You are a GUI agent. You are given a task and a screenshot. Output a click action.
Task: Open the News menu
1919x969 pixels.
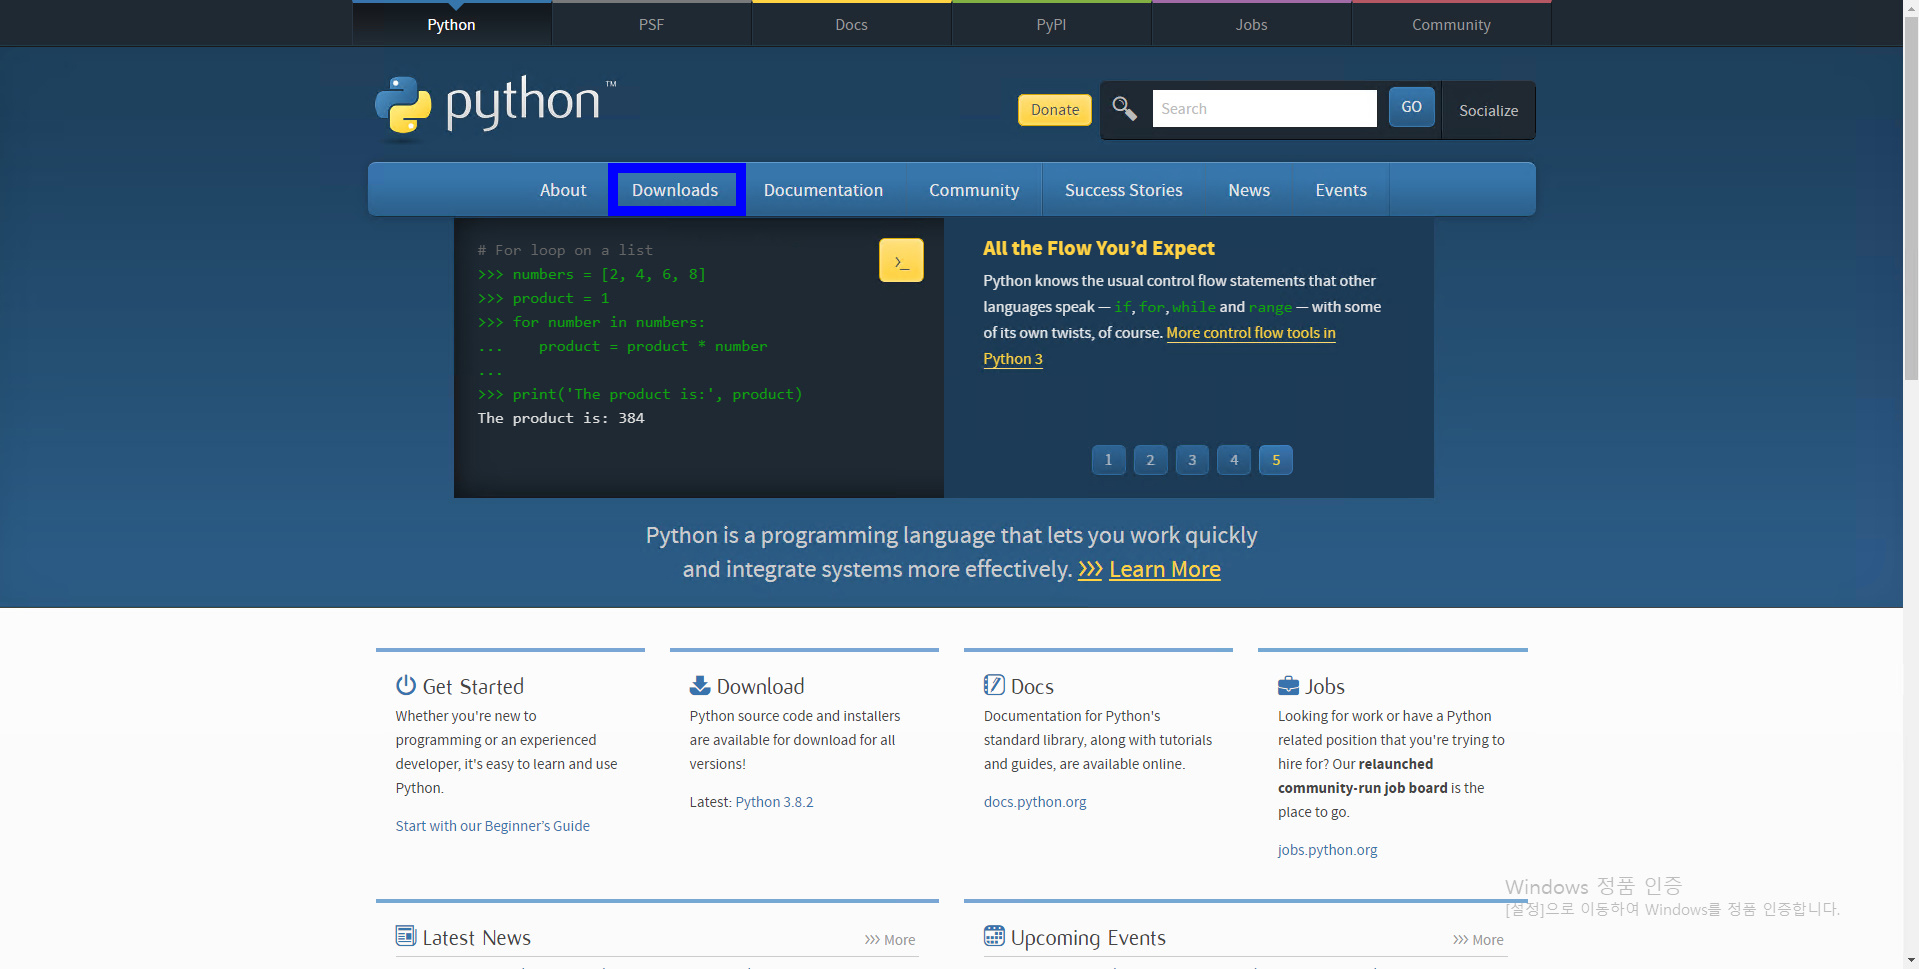tap(1249, 190)
